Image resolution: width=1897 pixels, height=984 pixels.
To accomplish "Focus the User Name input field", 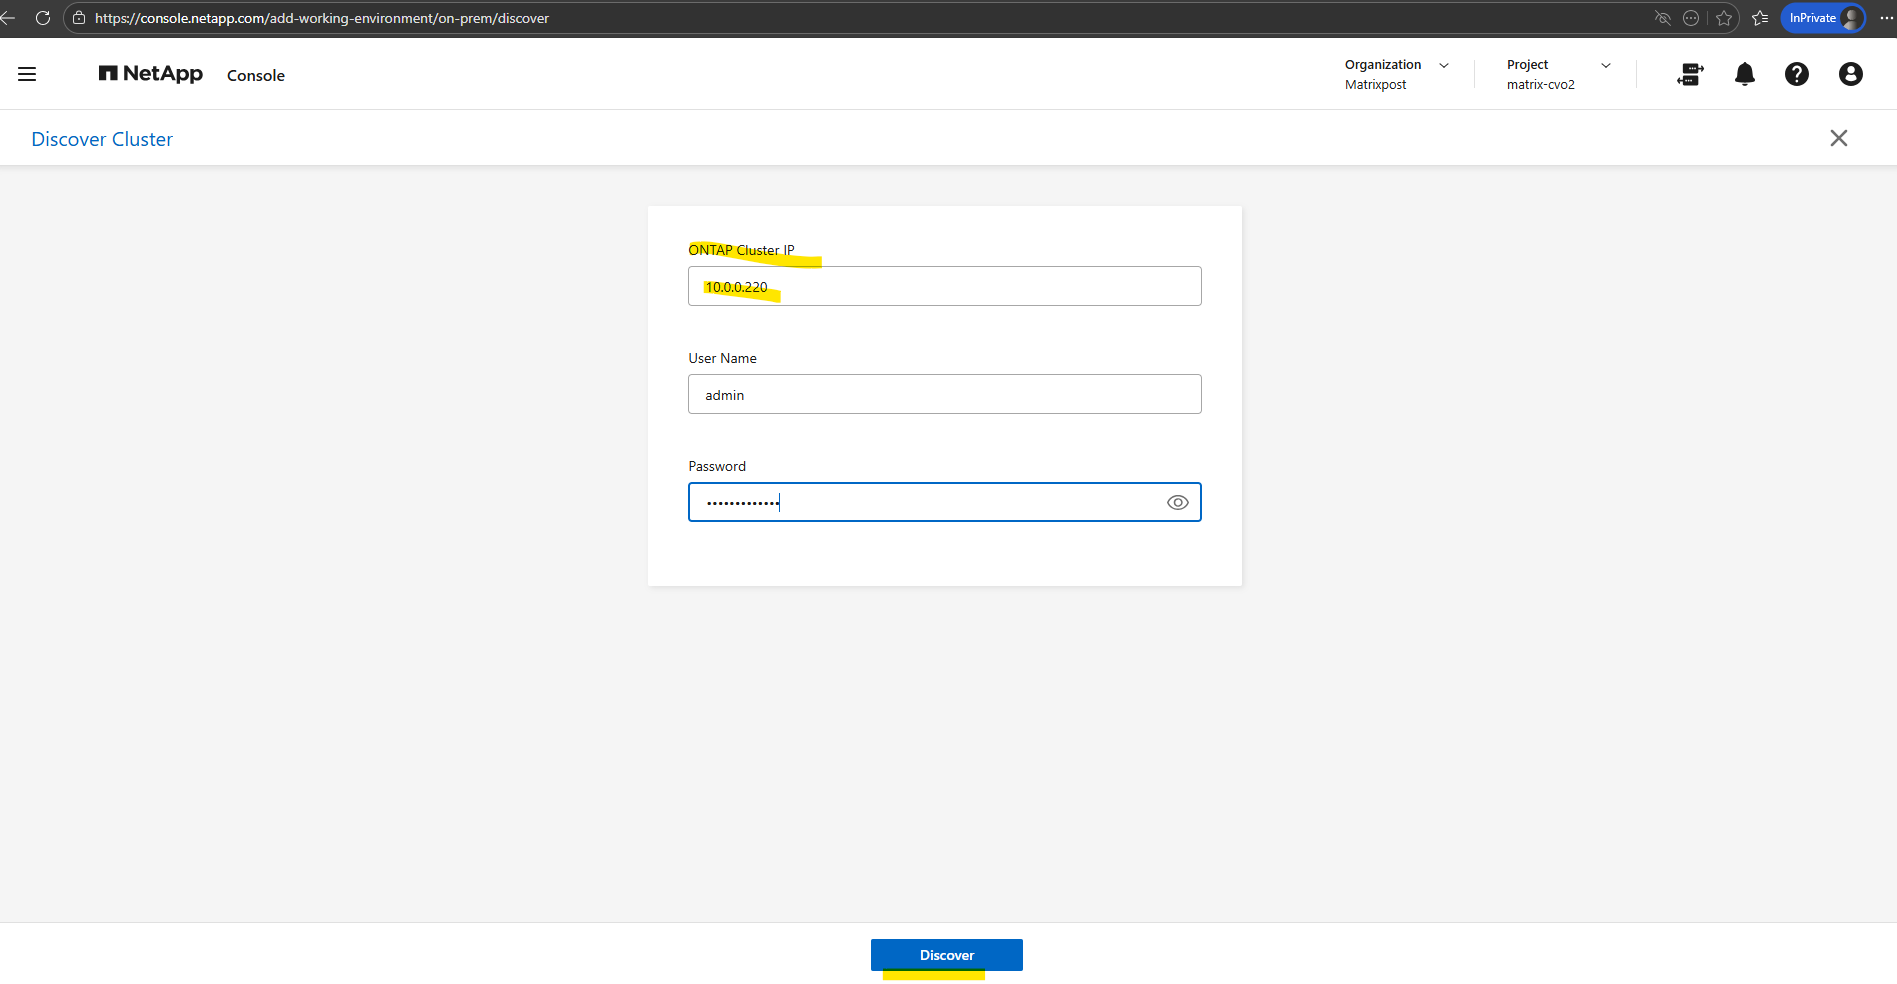I will tap(945, 394).
